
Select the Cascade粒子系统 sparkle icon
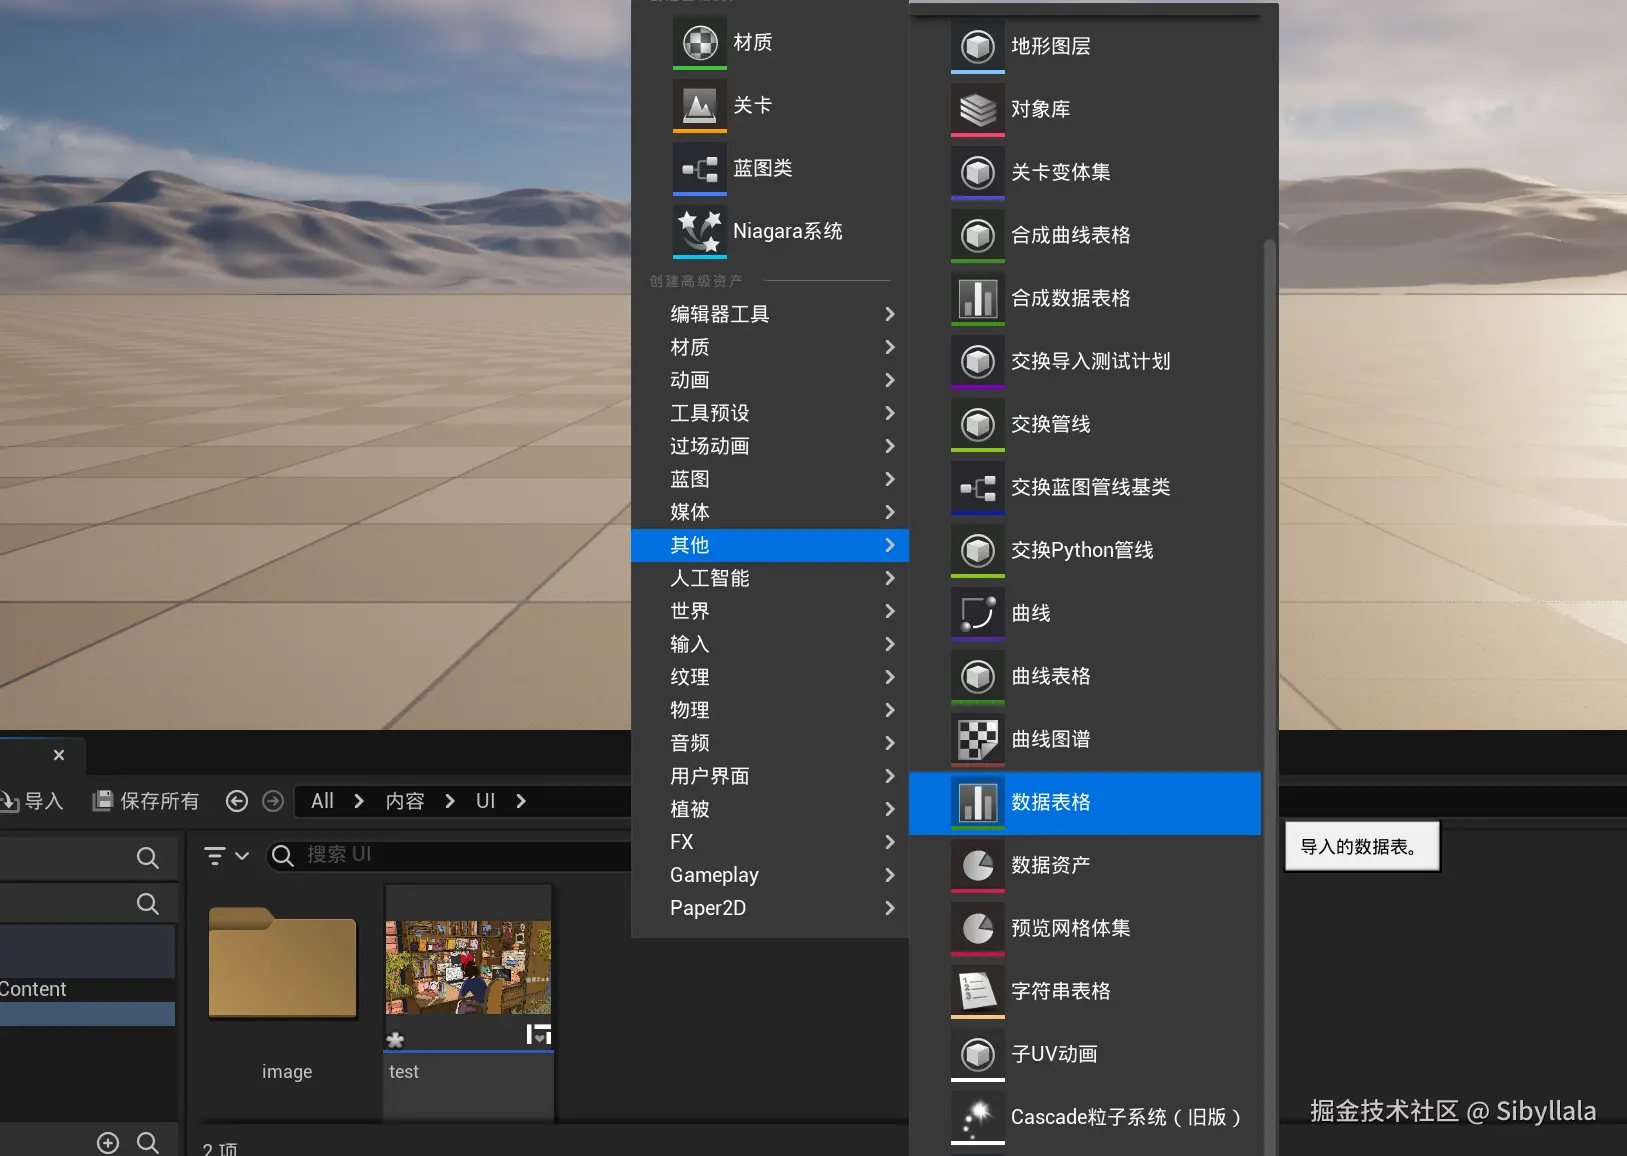tap(977, 1117)
